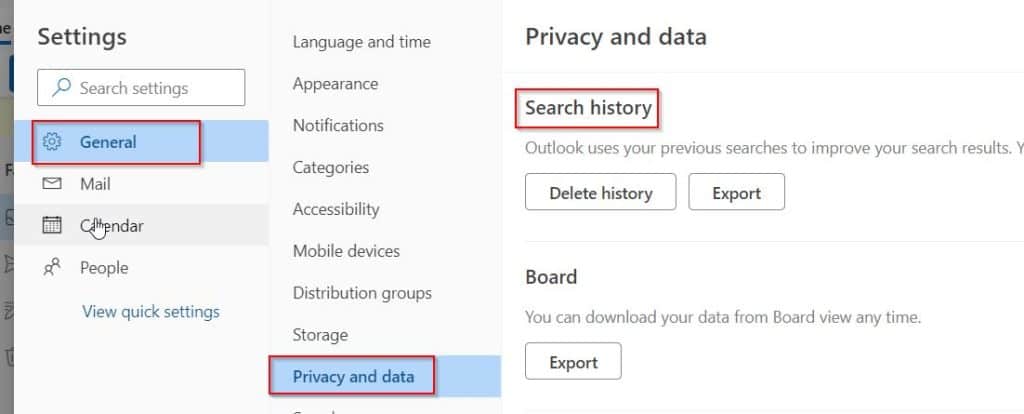Switch to the Notifications section

tap(338, 125)
